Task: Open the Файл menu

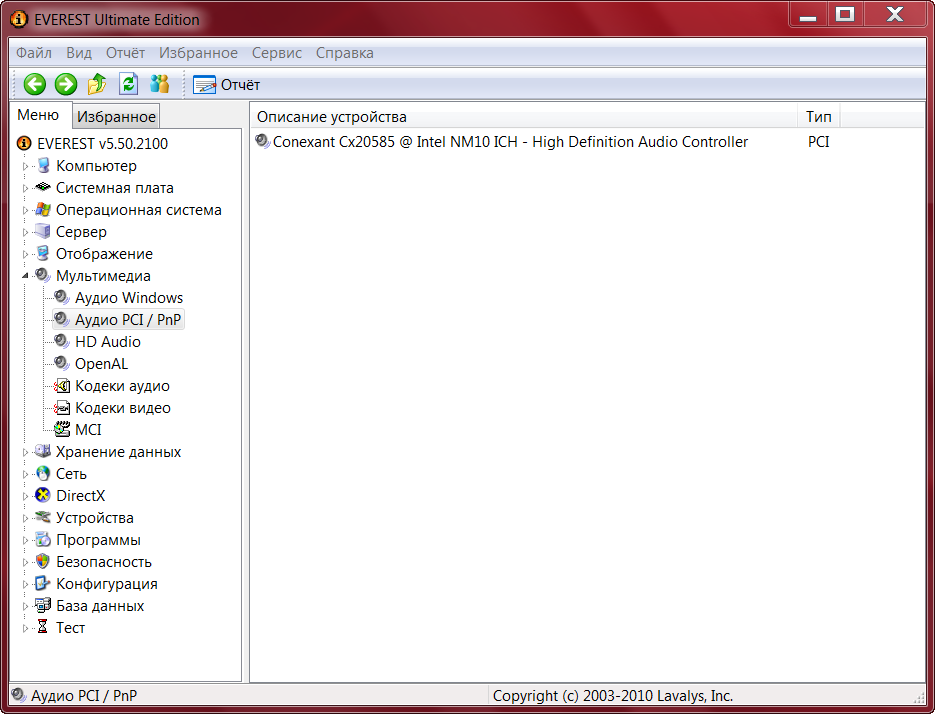Action: [x=34, y=53]
